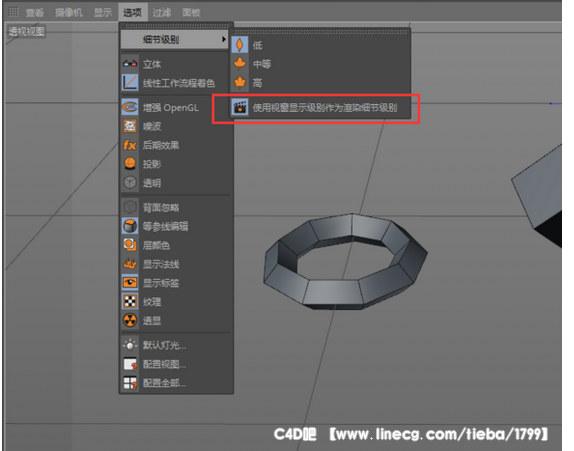
Task: Click the dotted grip icon in menu bar
Action: point(14,12)
